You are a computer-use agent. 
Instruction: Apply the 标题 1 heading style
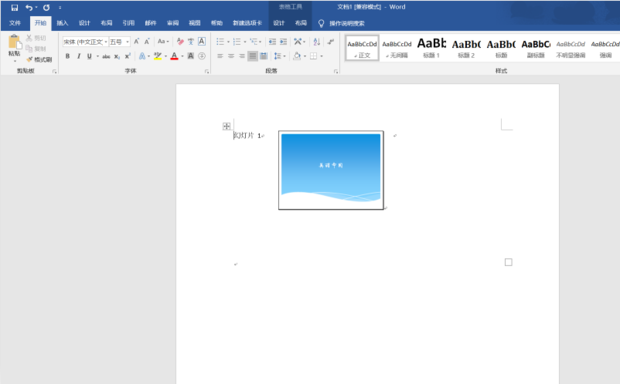pos(431,48)
